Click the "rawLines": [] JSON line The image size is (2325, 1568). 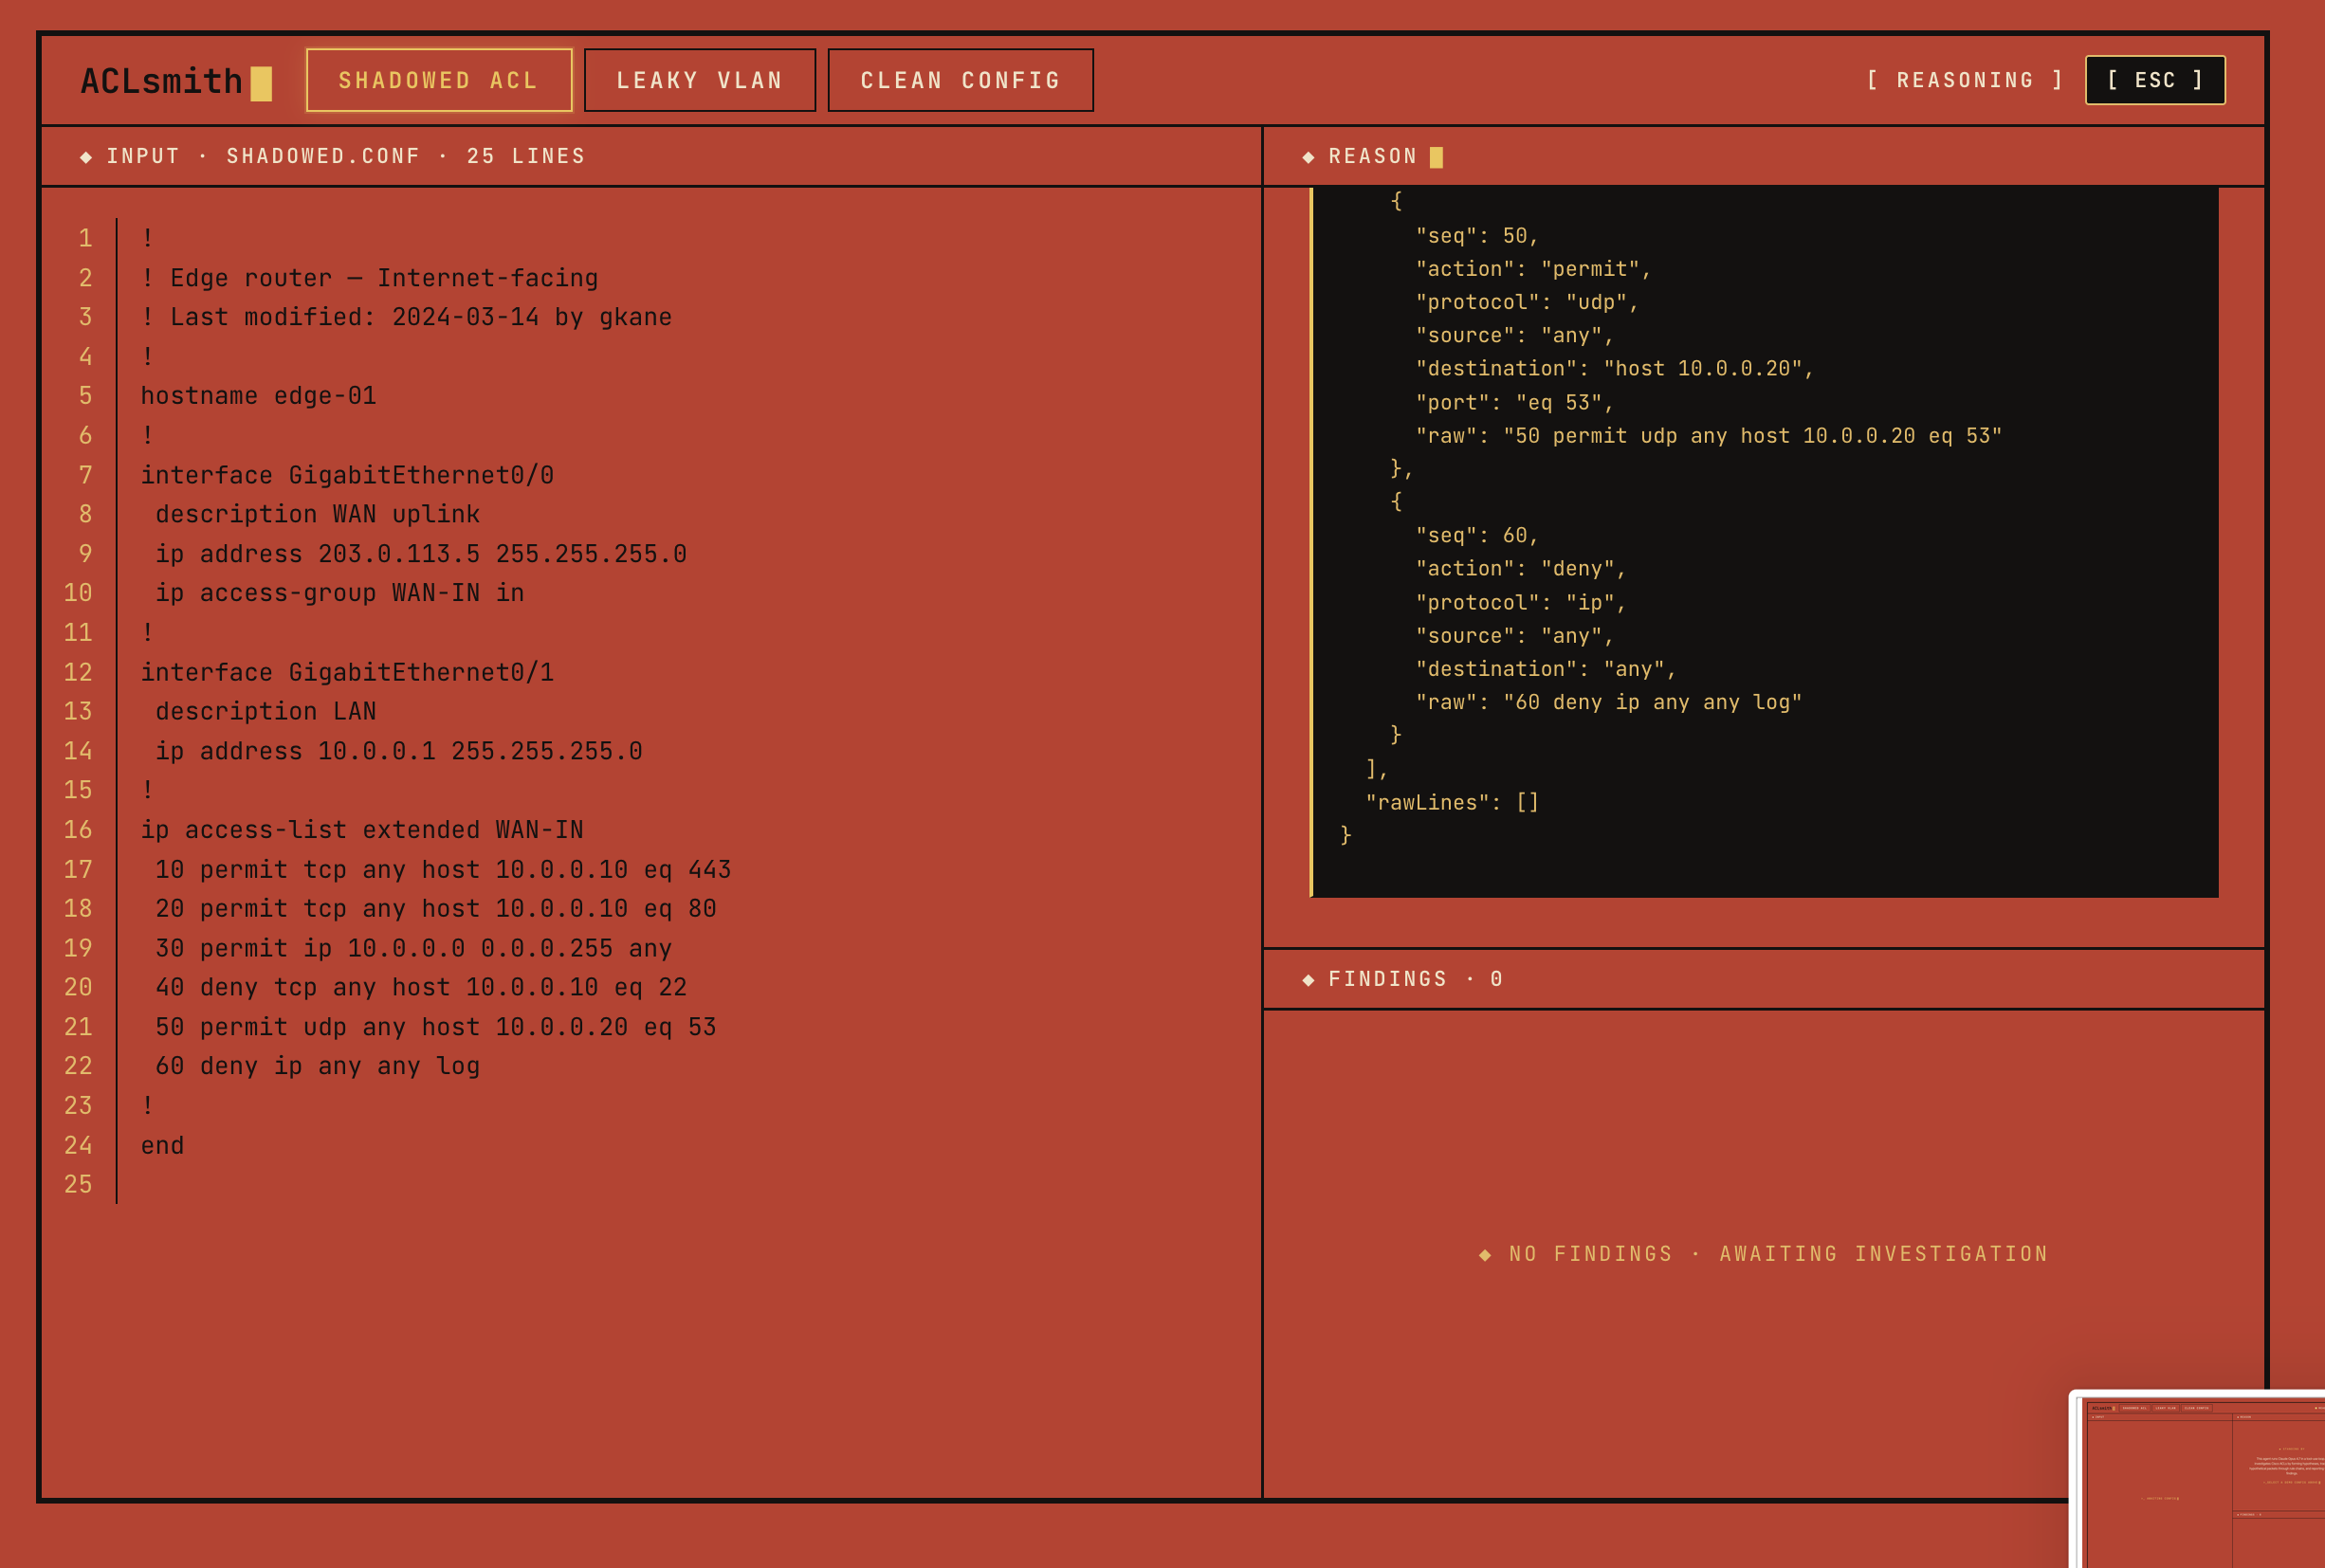click(x=1451, y=803)
